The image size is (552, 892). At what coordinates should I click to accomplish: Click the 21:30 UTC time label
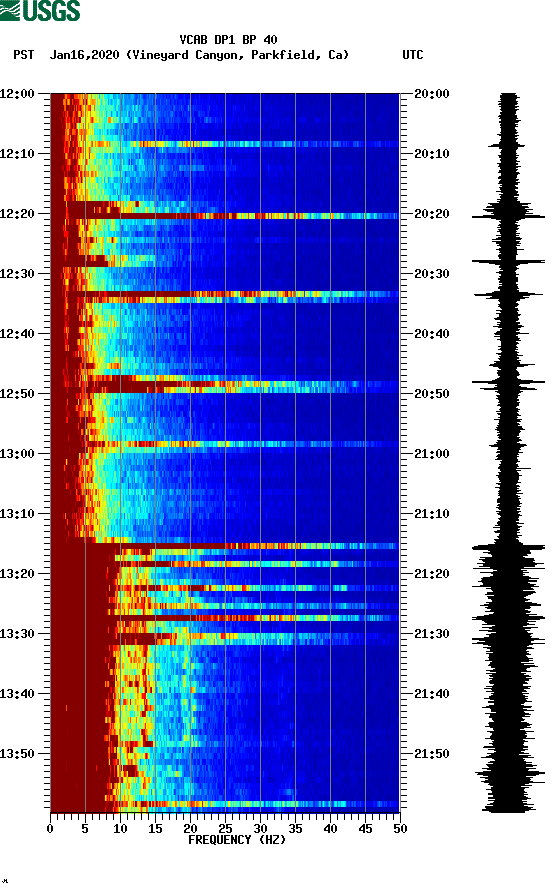click(x=431, y=634)
